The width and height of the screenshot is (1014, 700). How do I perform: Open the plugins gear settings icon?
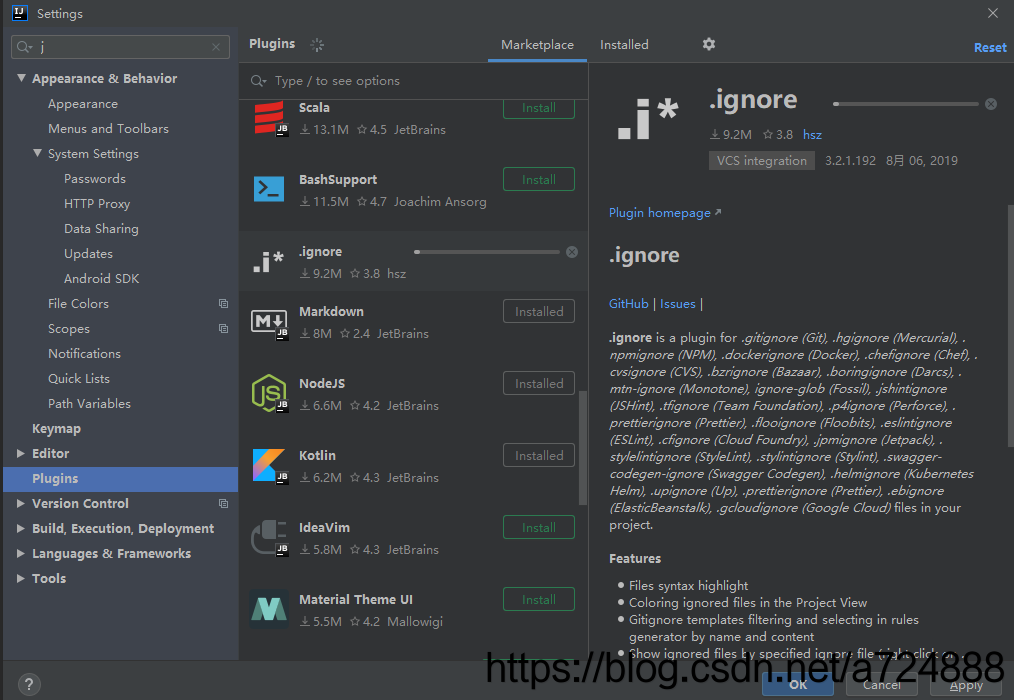coord(709,44)
